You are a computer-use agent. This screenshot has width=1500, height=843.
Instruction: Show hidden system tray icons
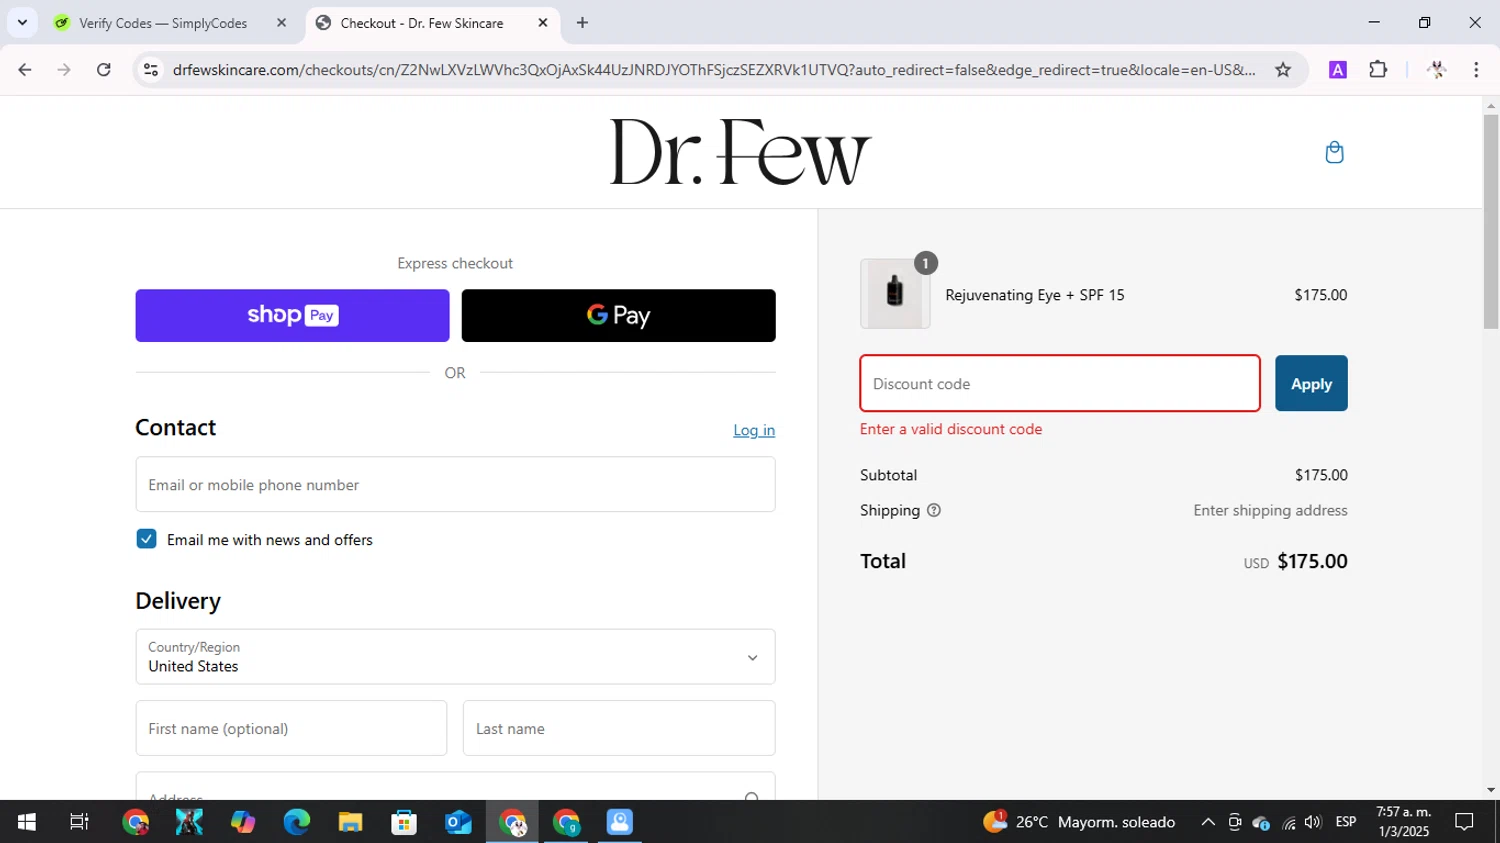pos(1208,822)
